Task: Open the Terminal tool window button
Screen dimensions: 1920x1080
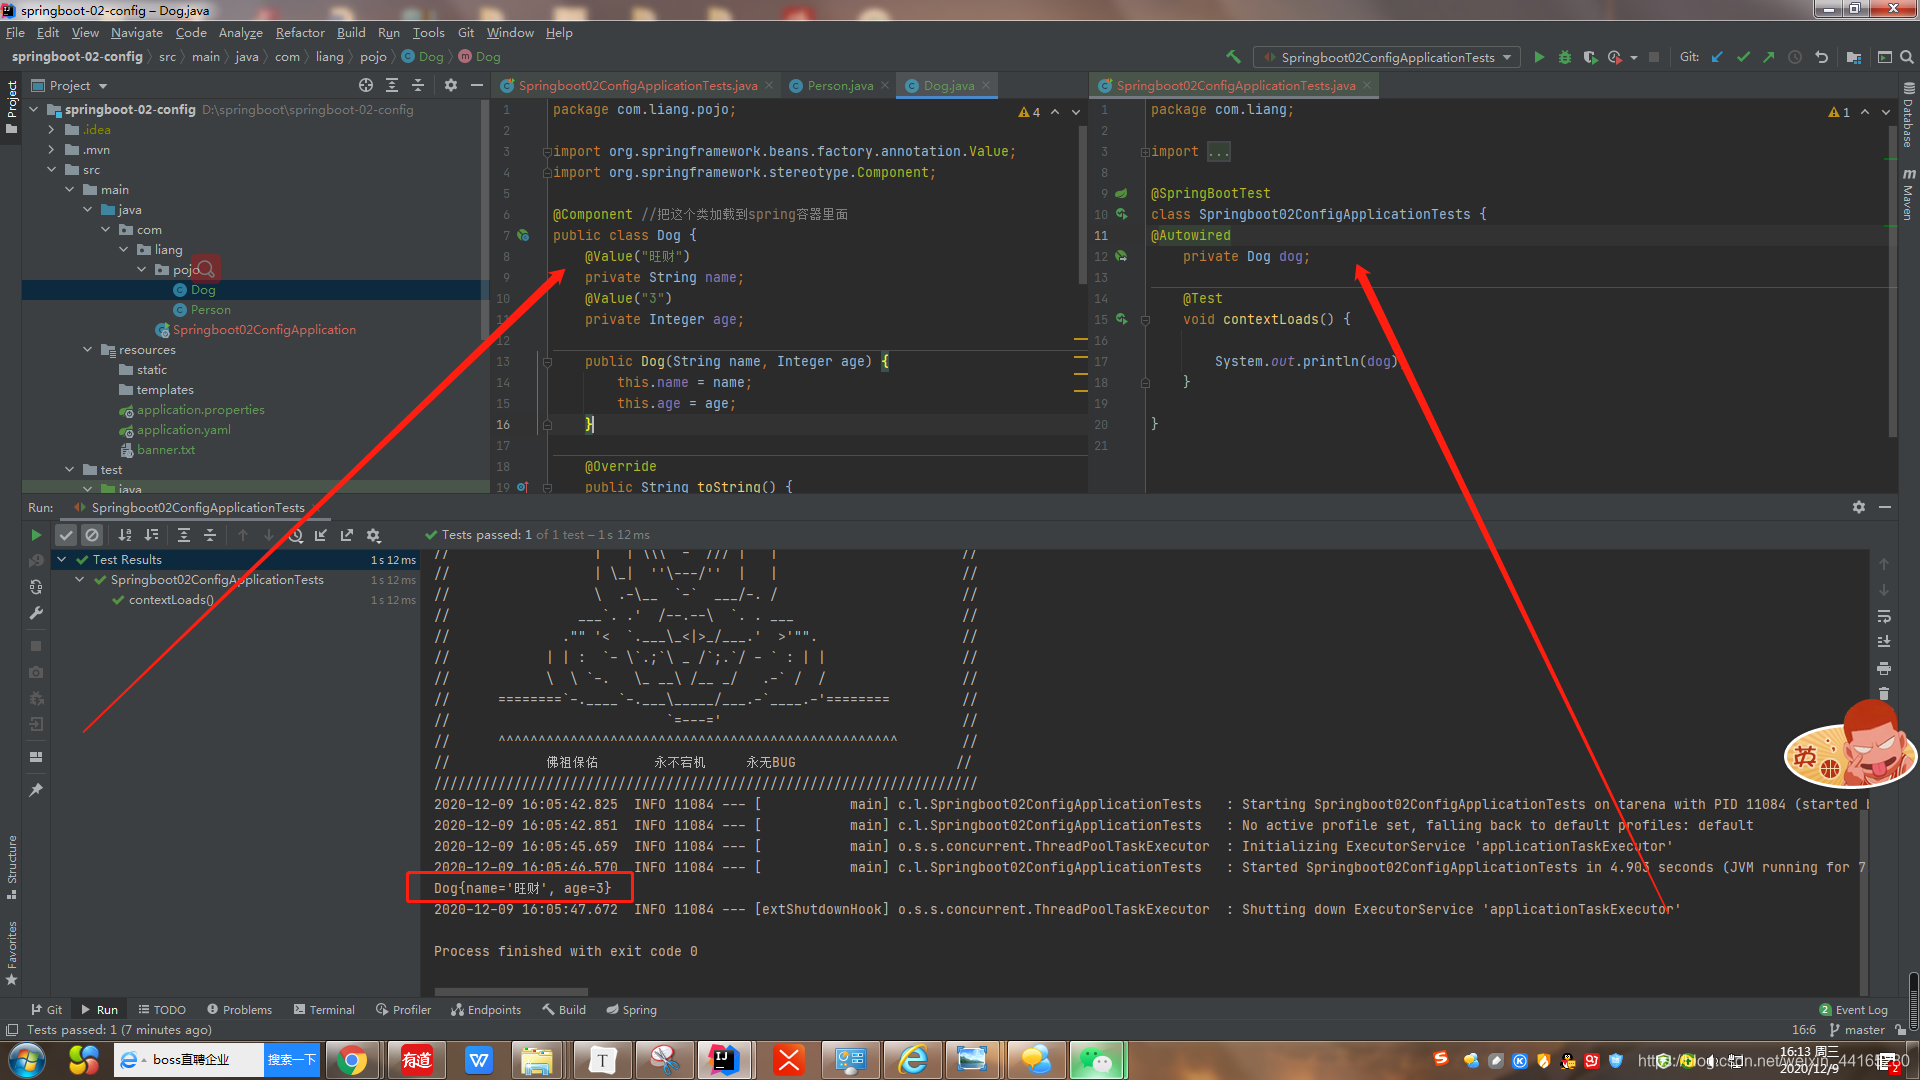Action: (324, 1010)
